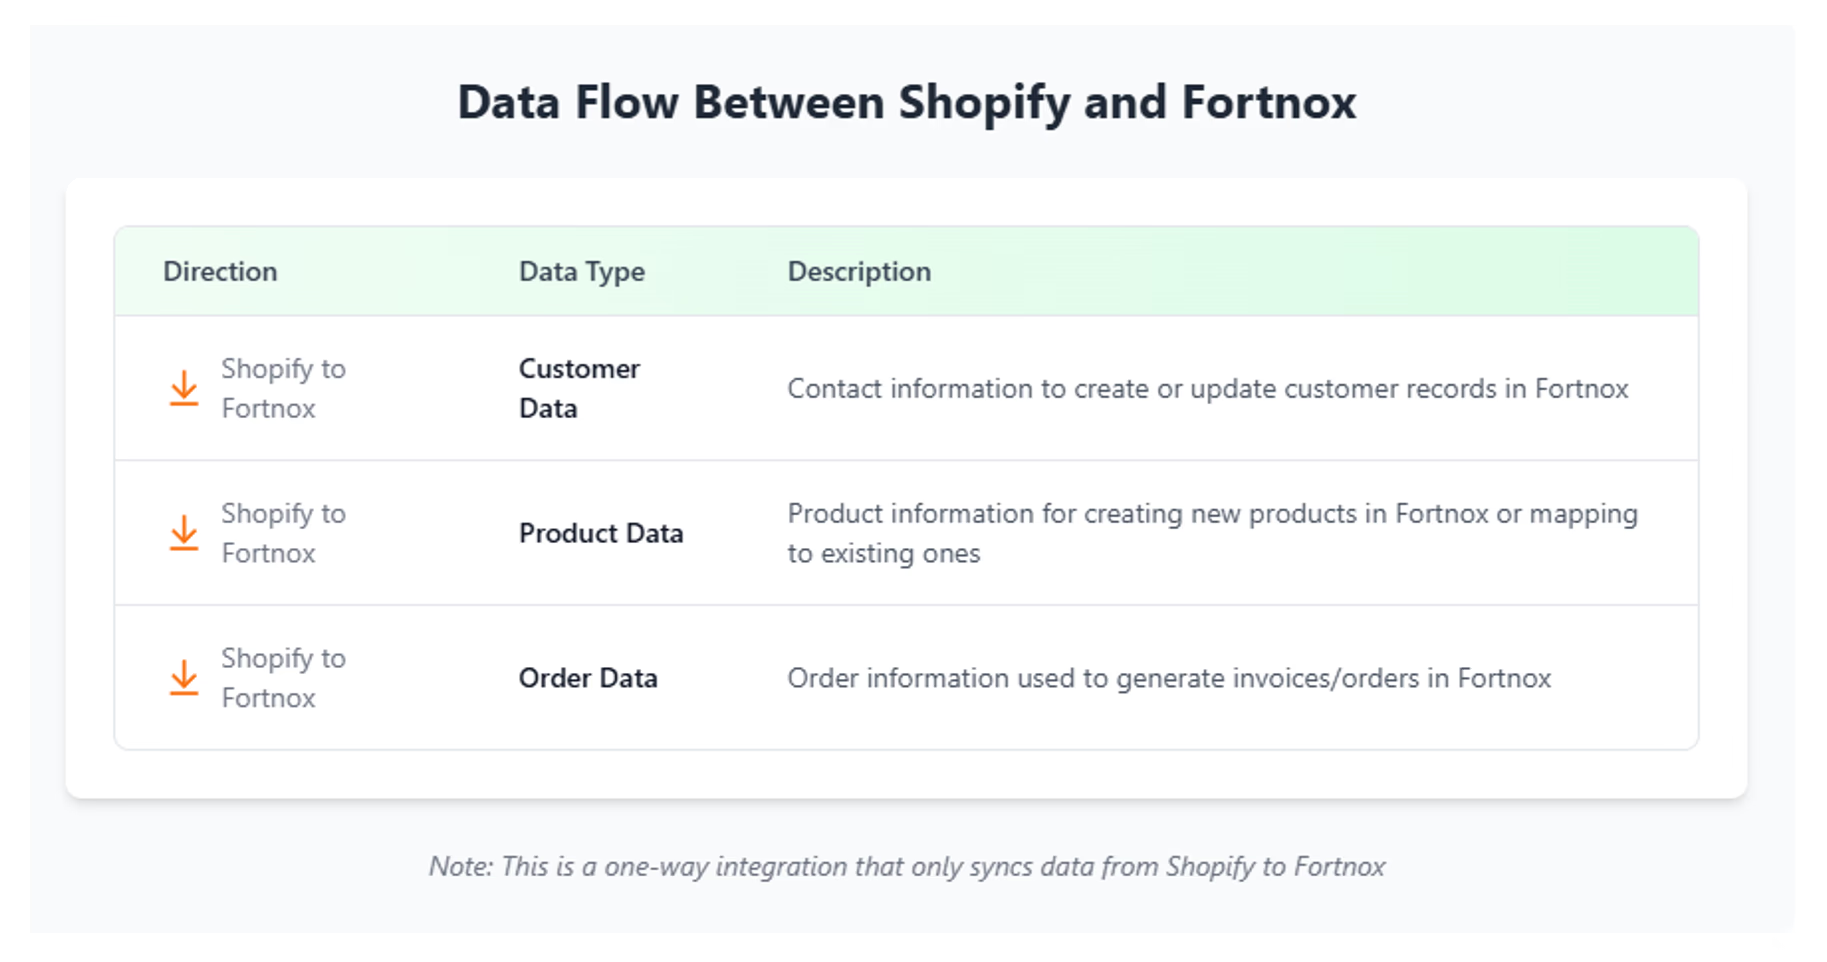Click the orange arrow icon in Order Data row

pyautogui.click(x=184, y=678)
